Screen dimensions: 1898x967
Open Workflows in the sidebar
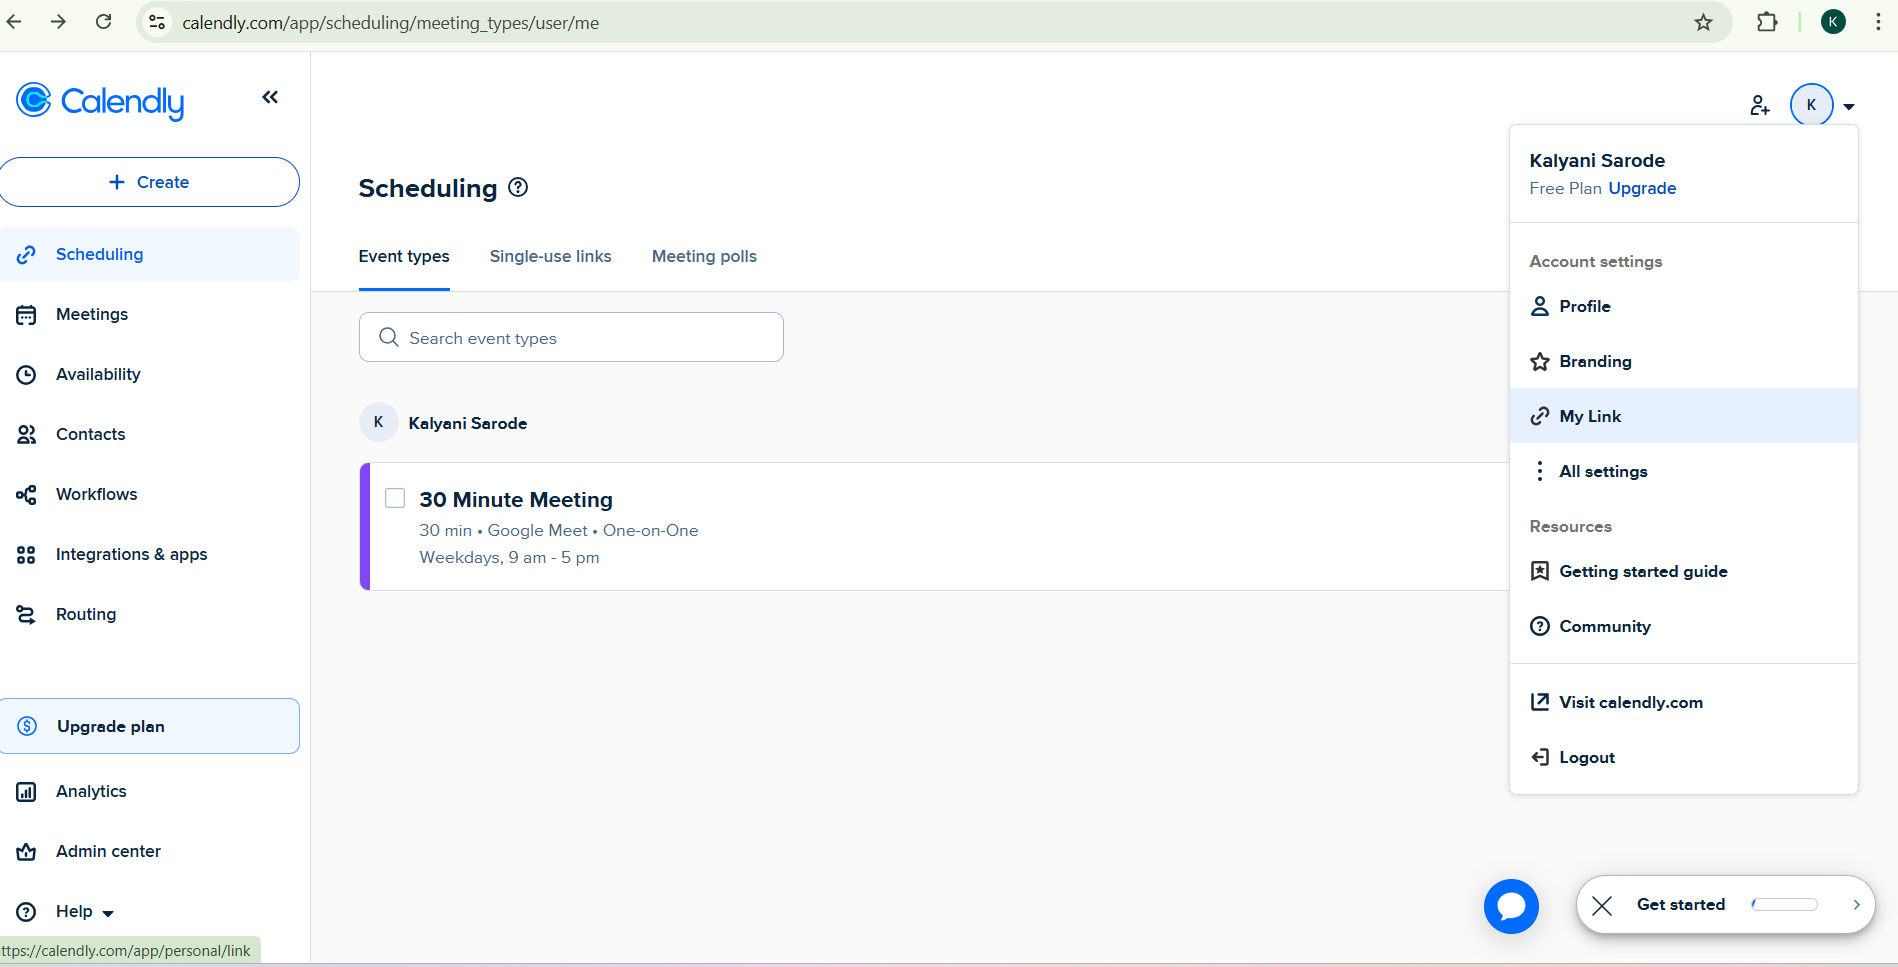96,494
